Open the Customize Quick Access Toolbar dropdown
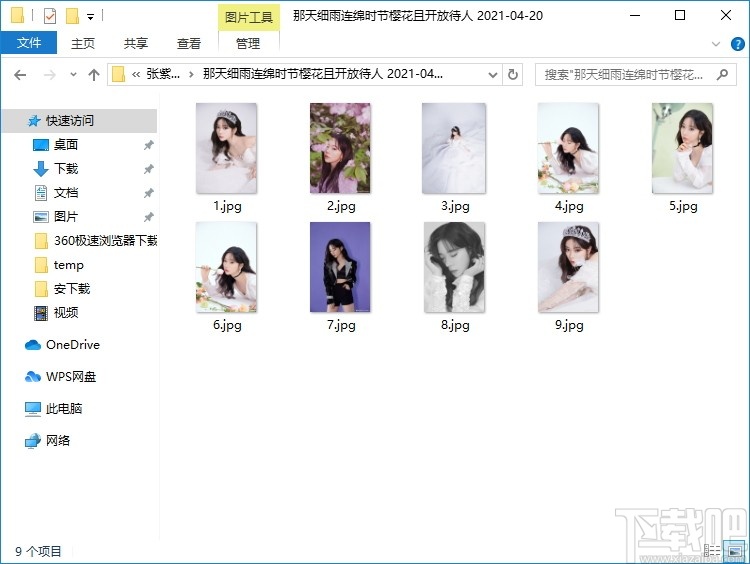This screenshot has height=564, width=750. [x=90, y=17]
